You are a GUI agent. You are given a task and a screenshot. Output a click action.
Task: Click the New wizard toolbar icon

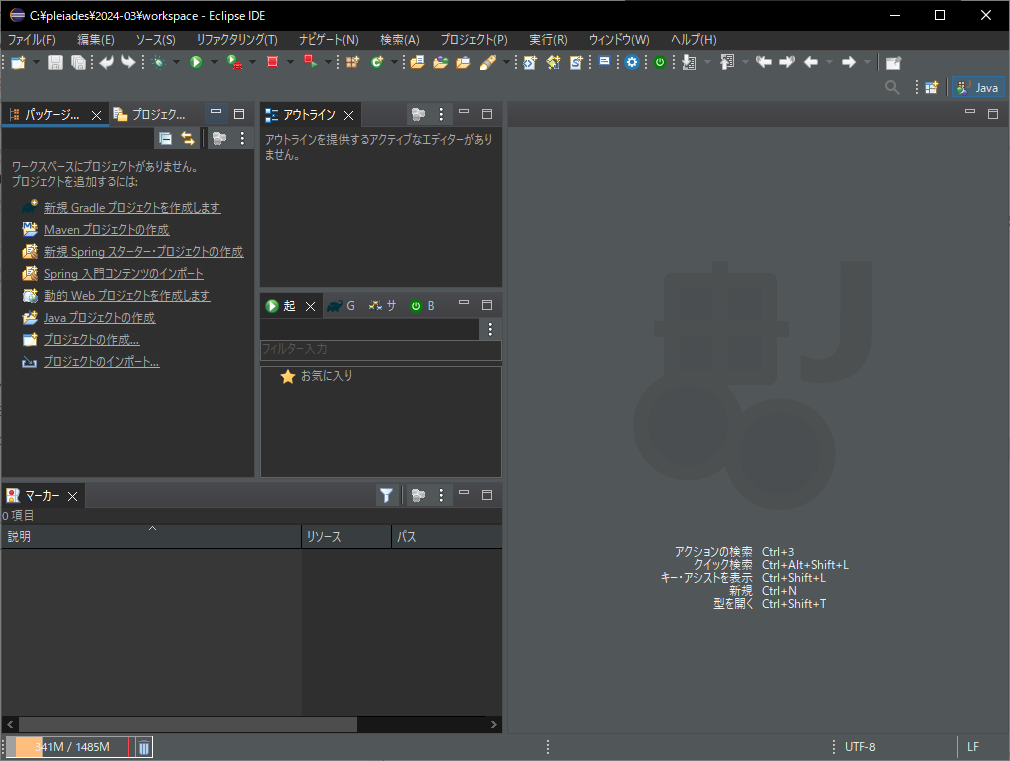[18, 63]
